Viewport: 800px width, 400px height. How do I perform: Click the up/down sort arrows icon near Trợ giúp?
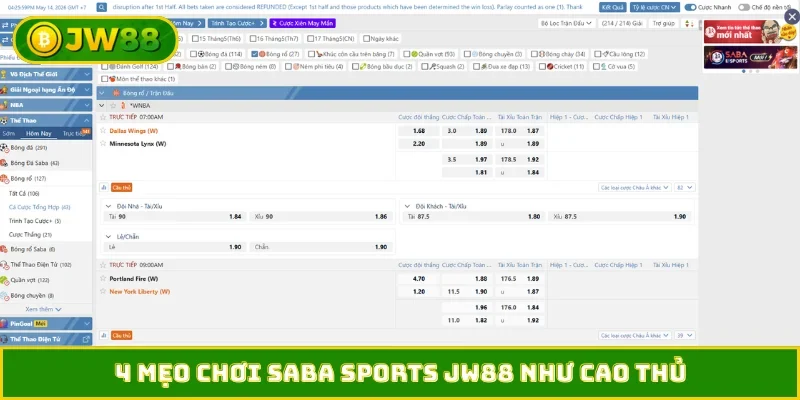coord(689,23)
